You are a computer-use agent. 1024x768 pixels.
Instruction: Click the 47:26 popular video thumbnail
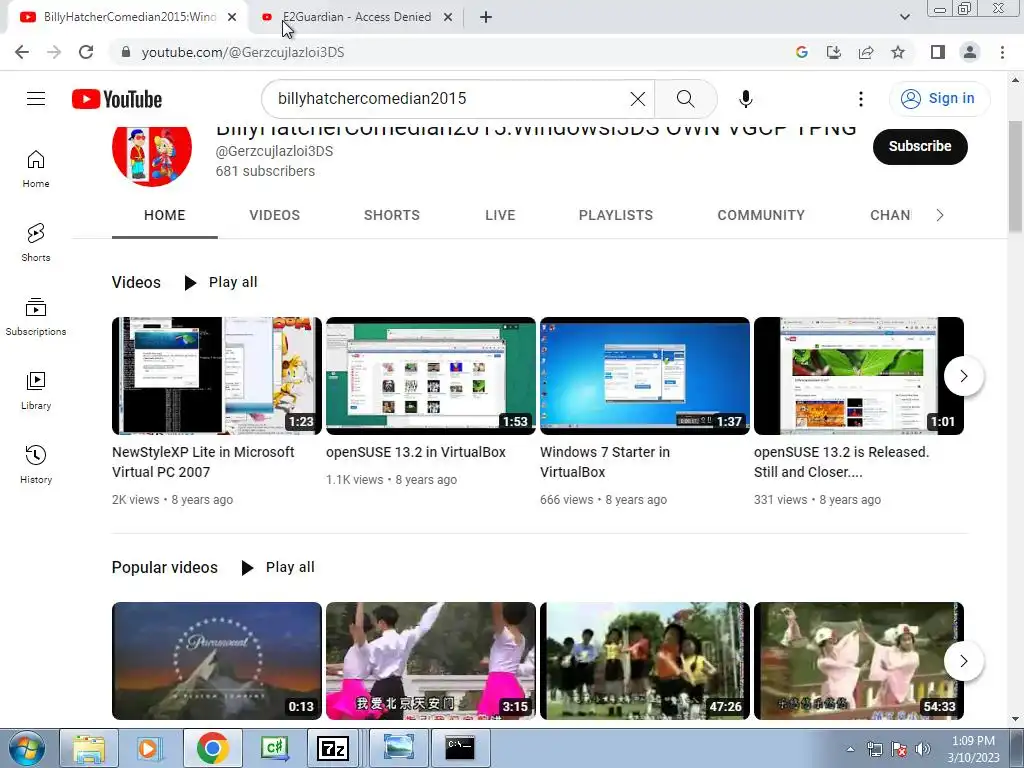point(645,661)
